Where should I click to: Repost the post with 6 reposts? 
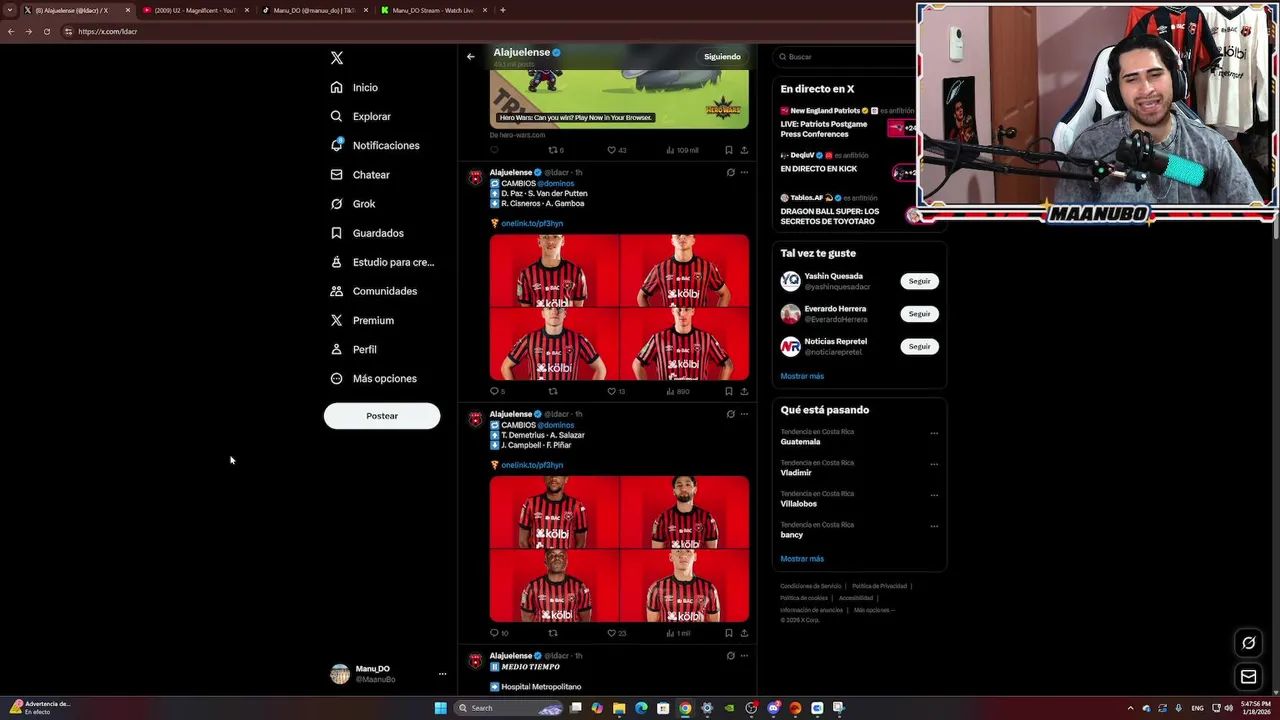(x=556, y=150)
